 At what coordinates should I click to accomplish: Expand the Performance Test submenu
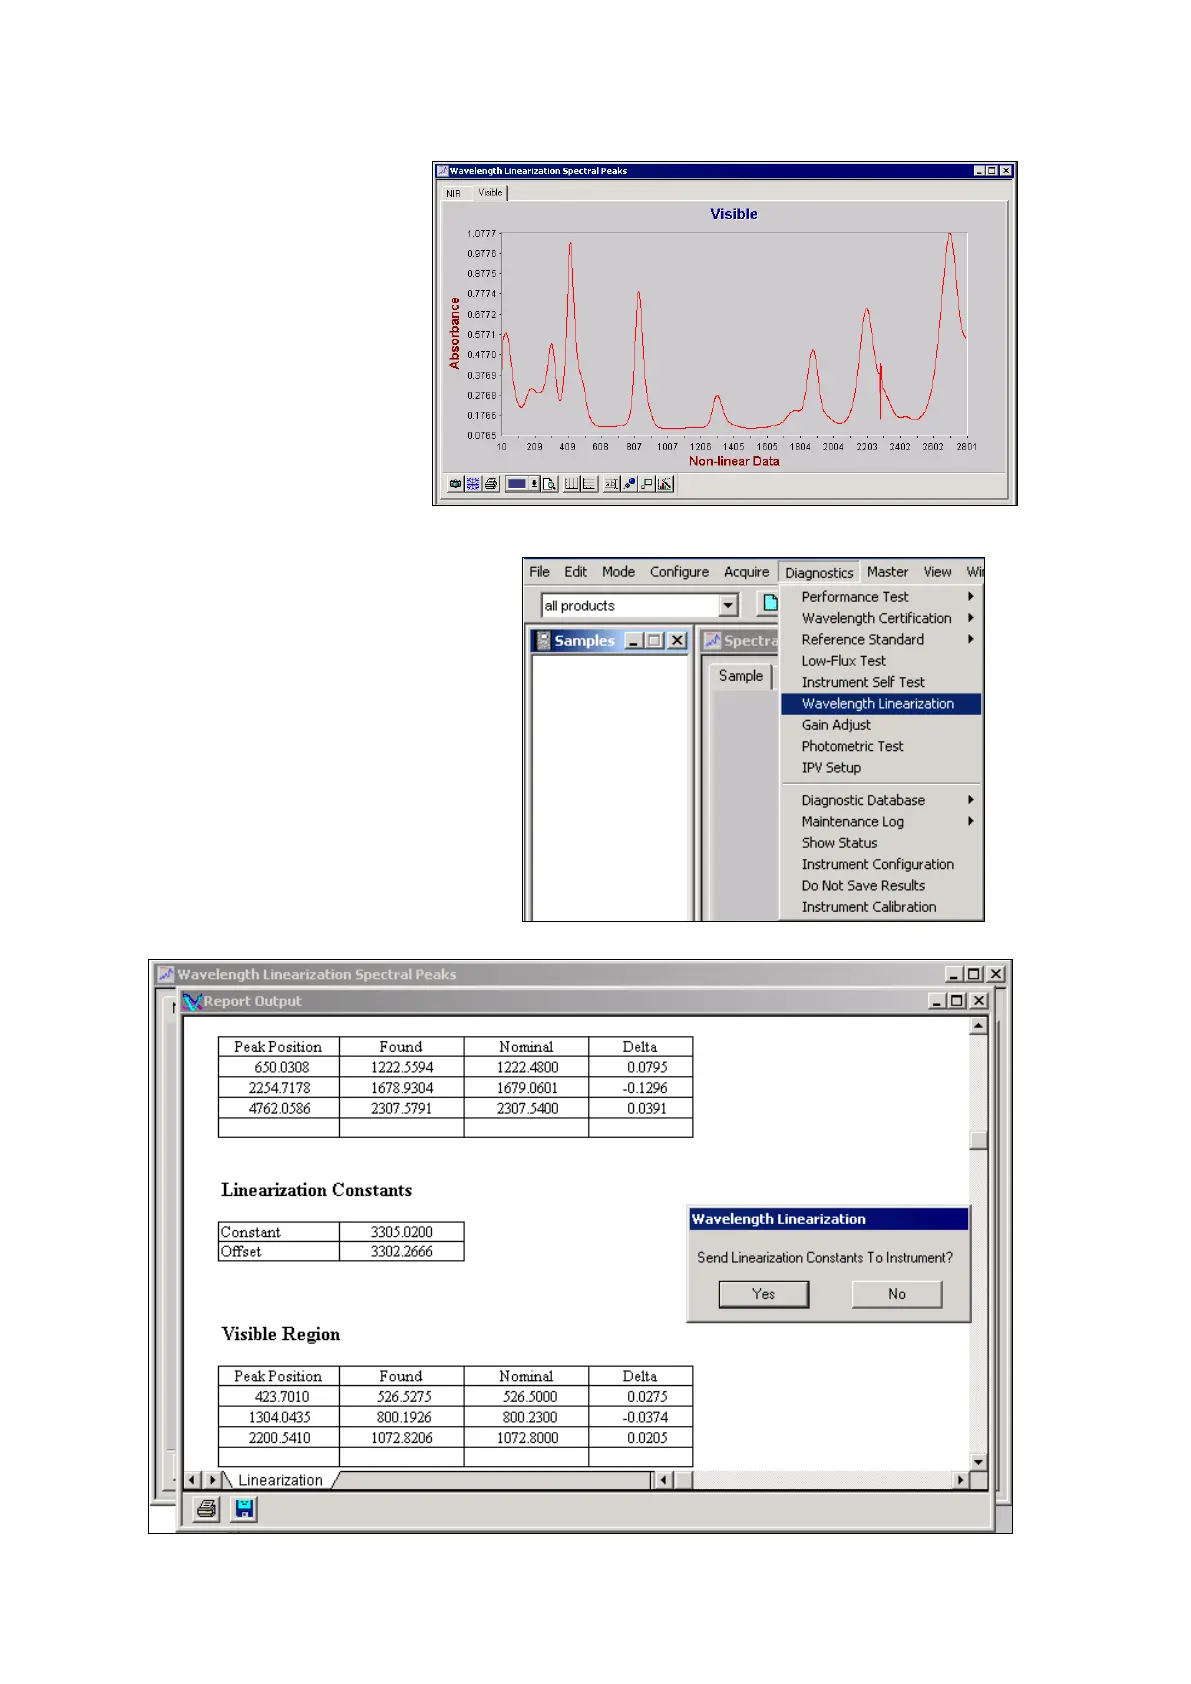(x=880, y=597)
